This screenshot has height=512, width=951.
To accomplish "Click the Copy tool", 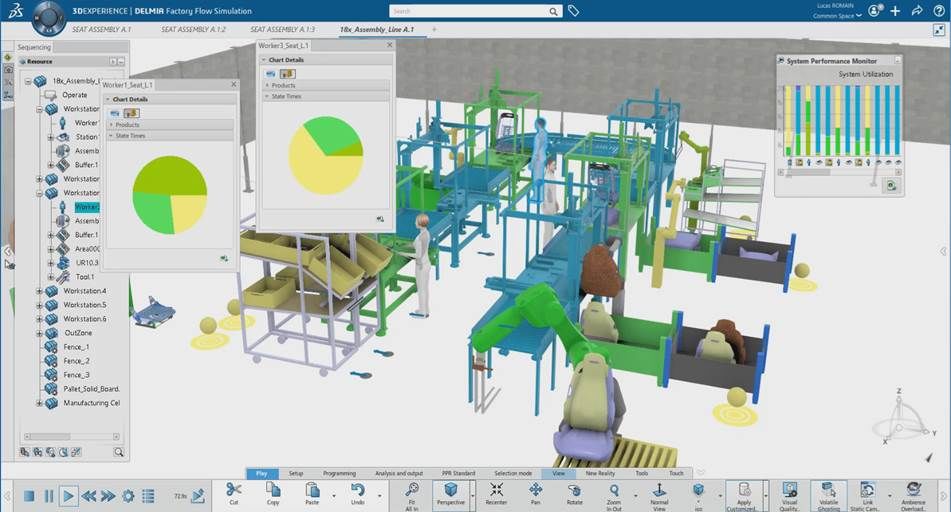I will (x=273, y=493).
